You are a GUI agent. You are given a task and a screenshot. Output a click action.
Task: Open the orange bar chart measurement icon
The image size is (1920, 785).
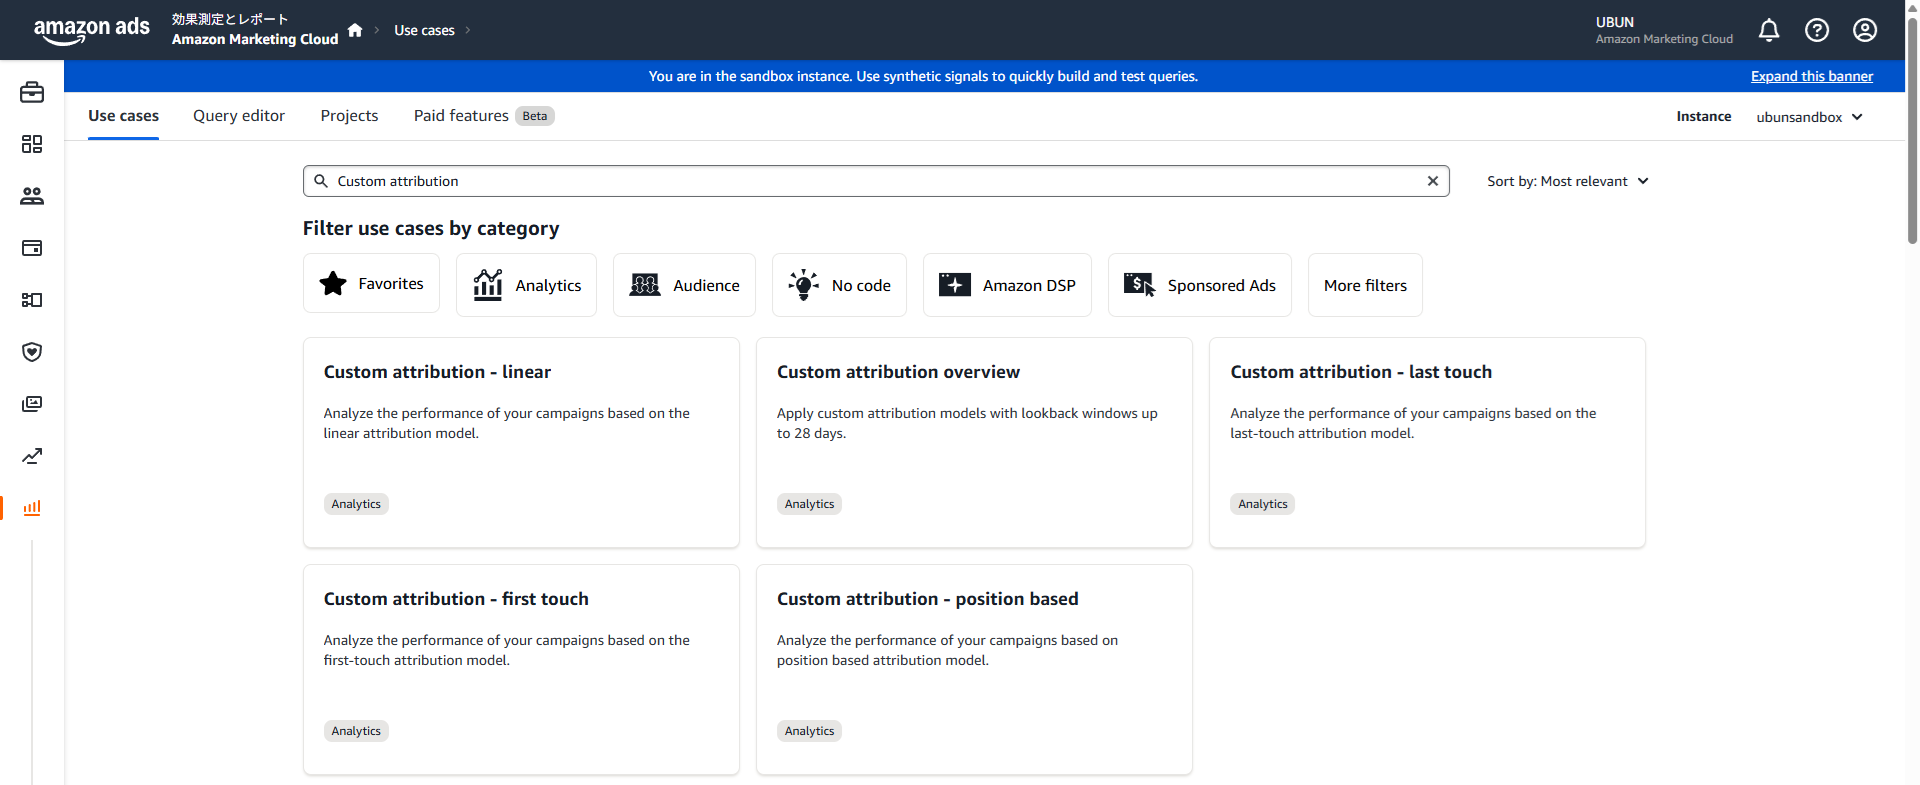click(32, 508)
